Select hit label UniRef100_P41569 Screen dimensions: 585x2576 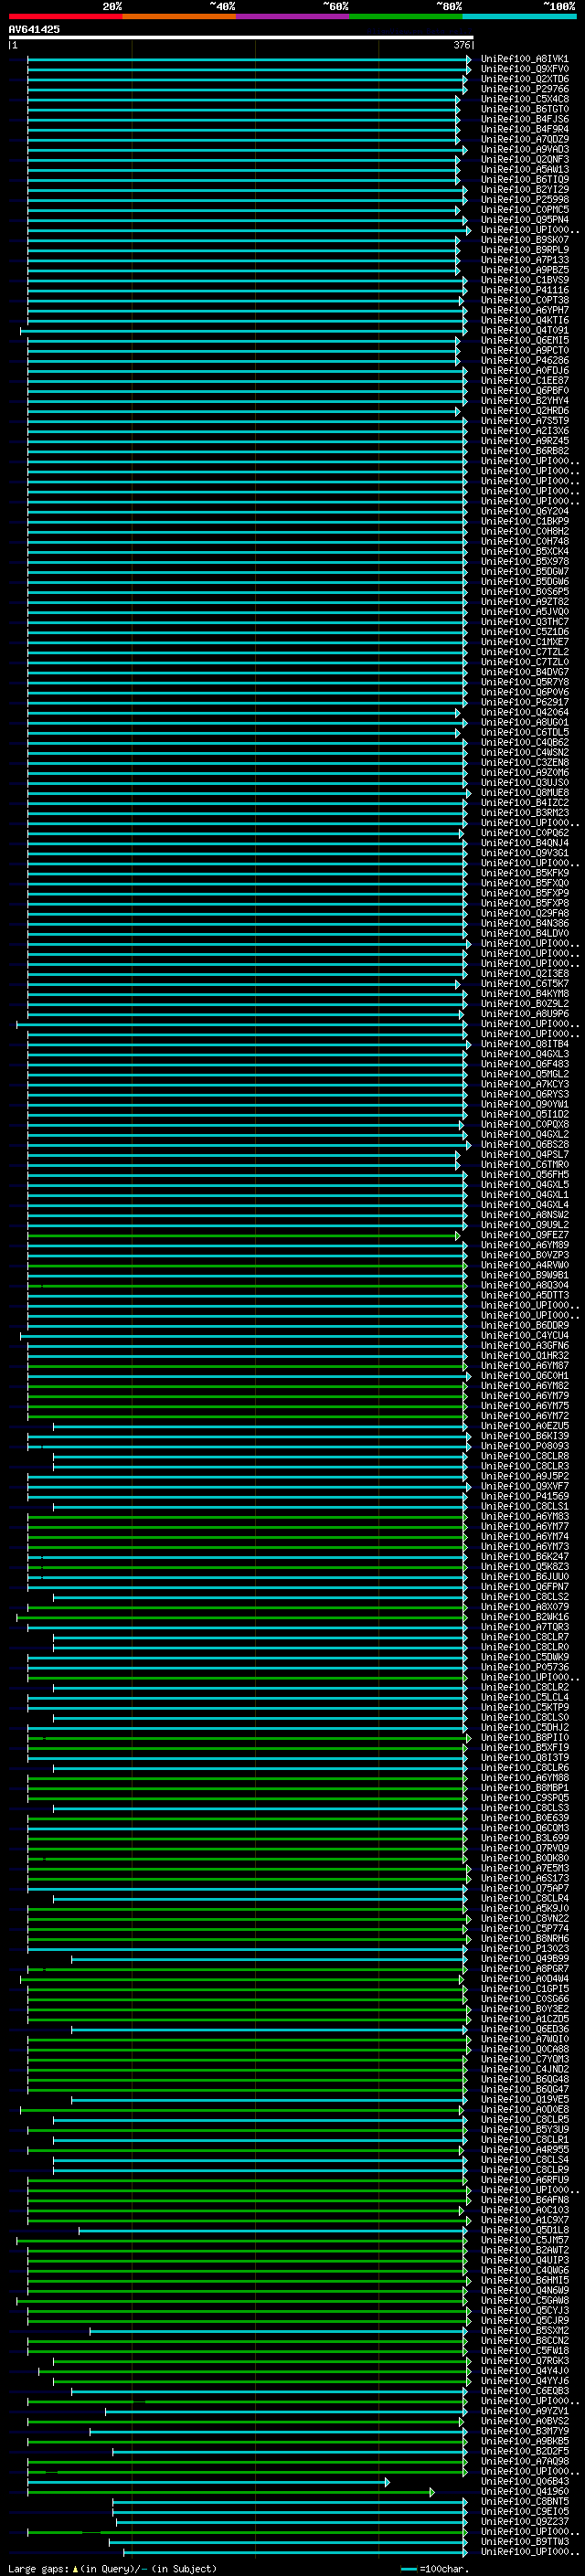click(x=525, y=1496)
